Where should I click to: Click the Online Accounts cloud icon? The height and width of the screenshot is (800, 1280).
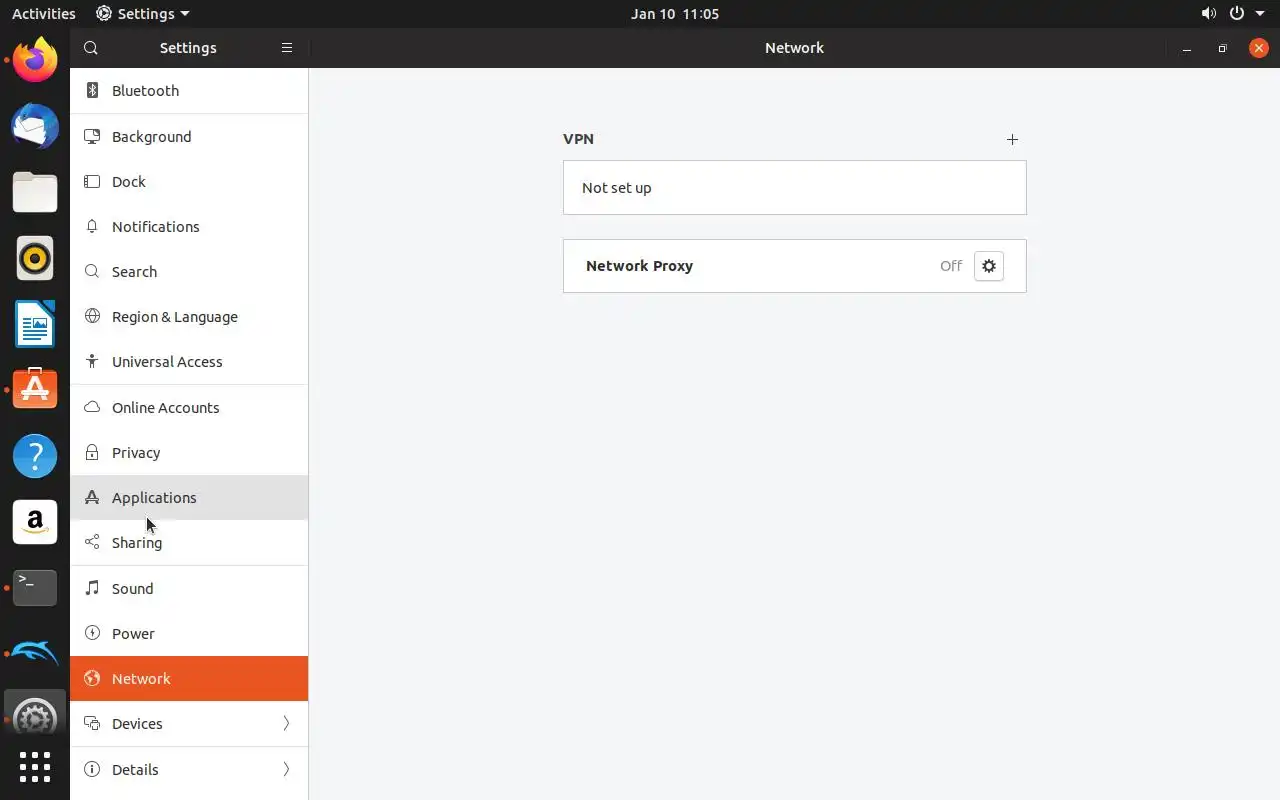[92, 407]
